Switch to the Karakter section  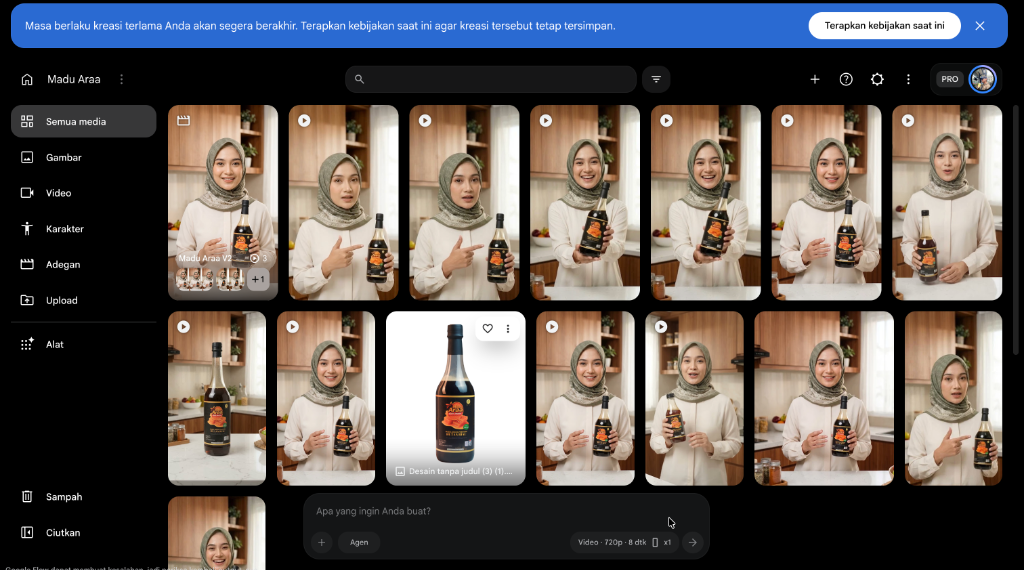(84, 229)
